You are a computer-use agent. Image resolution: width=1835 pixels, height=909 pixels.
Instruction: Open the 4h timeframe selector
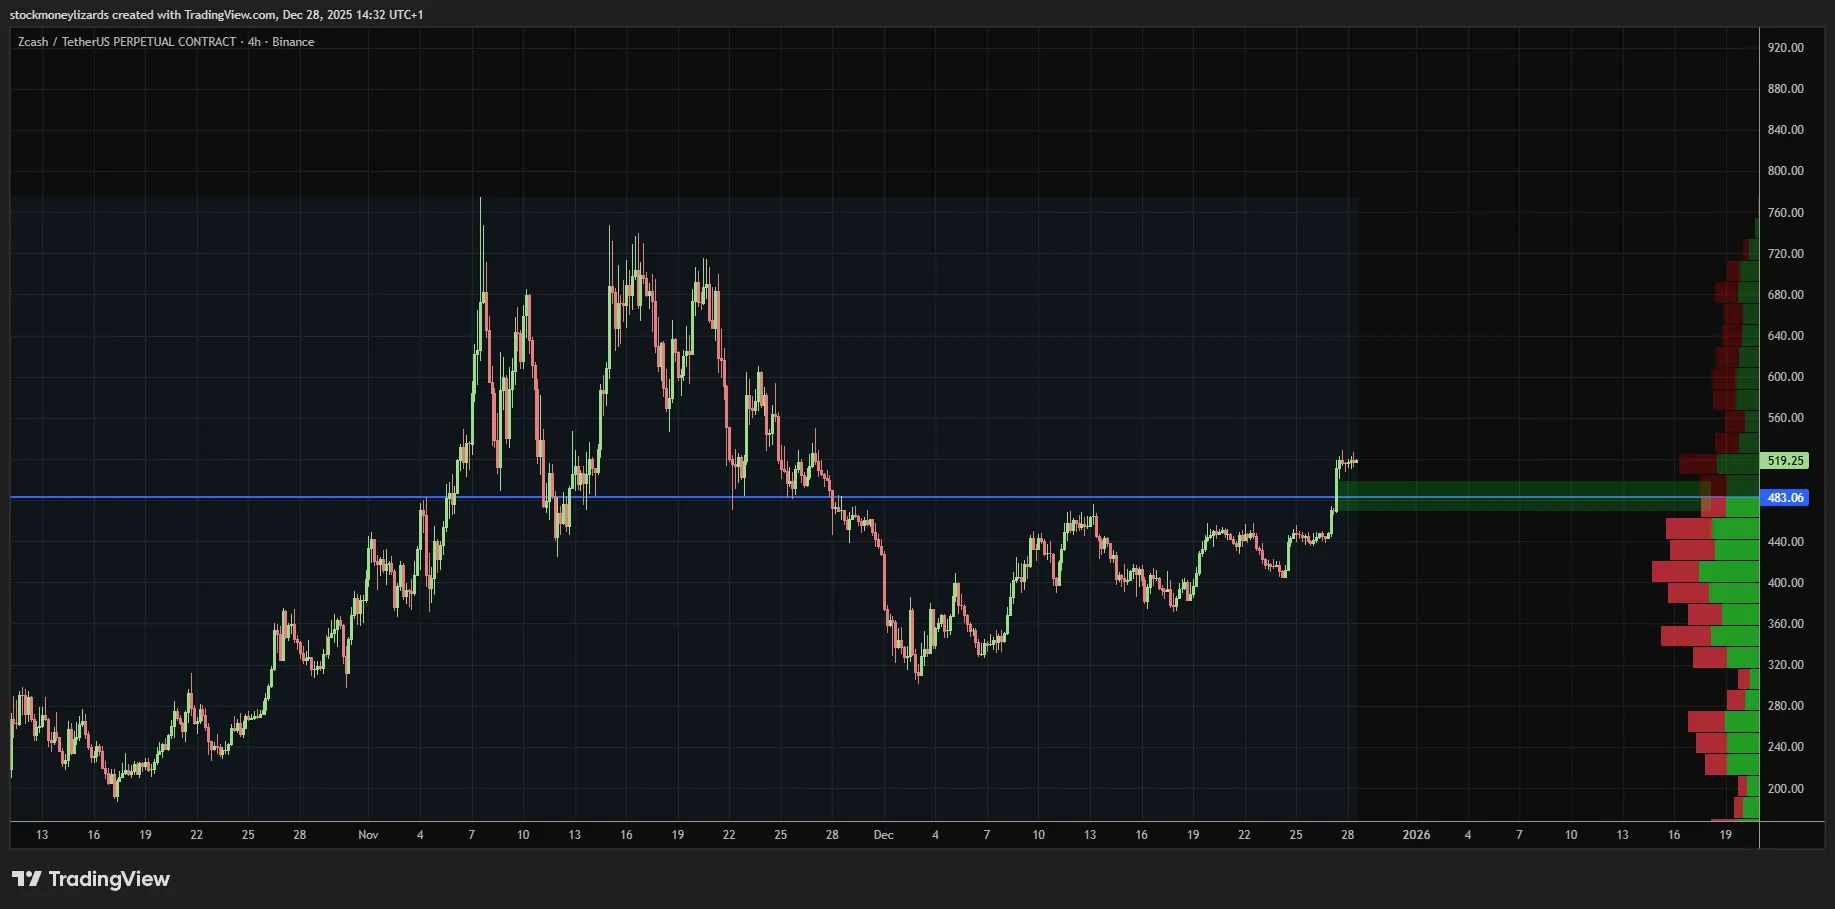(255, 42)
